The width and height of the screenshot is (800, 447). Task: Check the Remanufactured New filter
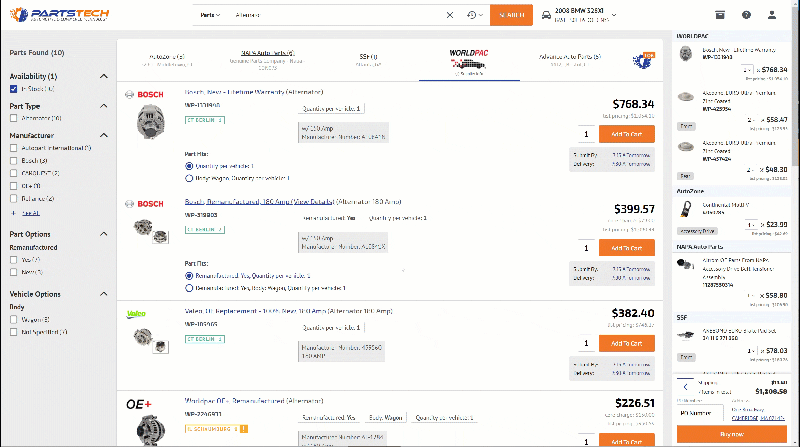click(x=14, y=272)
